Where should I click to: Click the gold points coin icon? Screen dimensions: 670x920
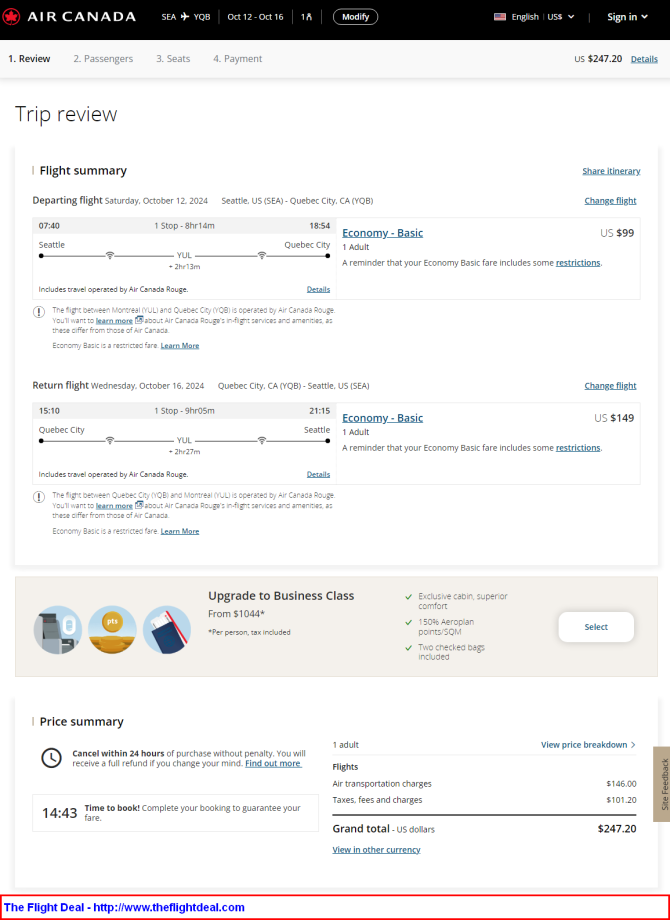(x=112, y=630)
